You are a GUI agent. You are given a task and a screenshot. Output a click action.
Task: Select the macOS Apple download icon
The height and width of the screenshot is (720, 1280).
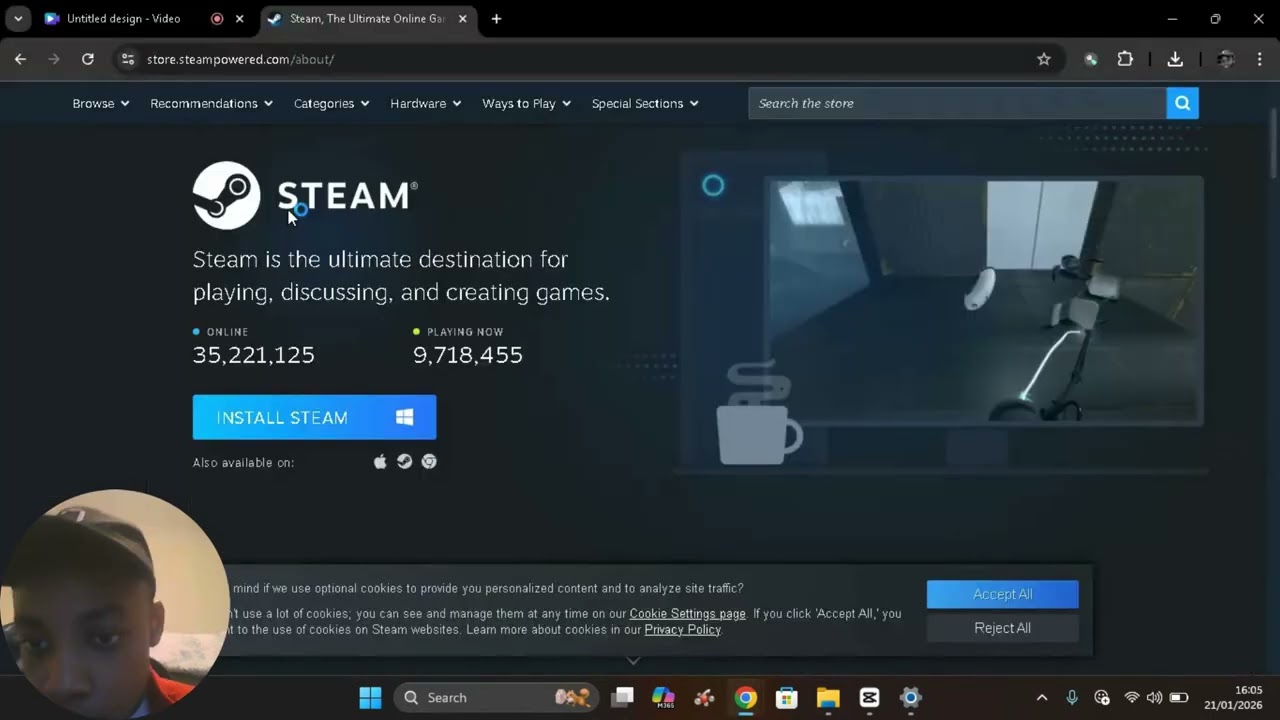[380, 462]
